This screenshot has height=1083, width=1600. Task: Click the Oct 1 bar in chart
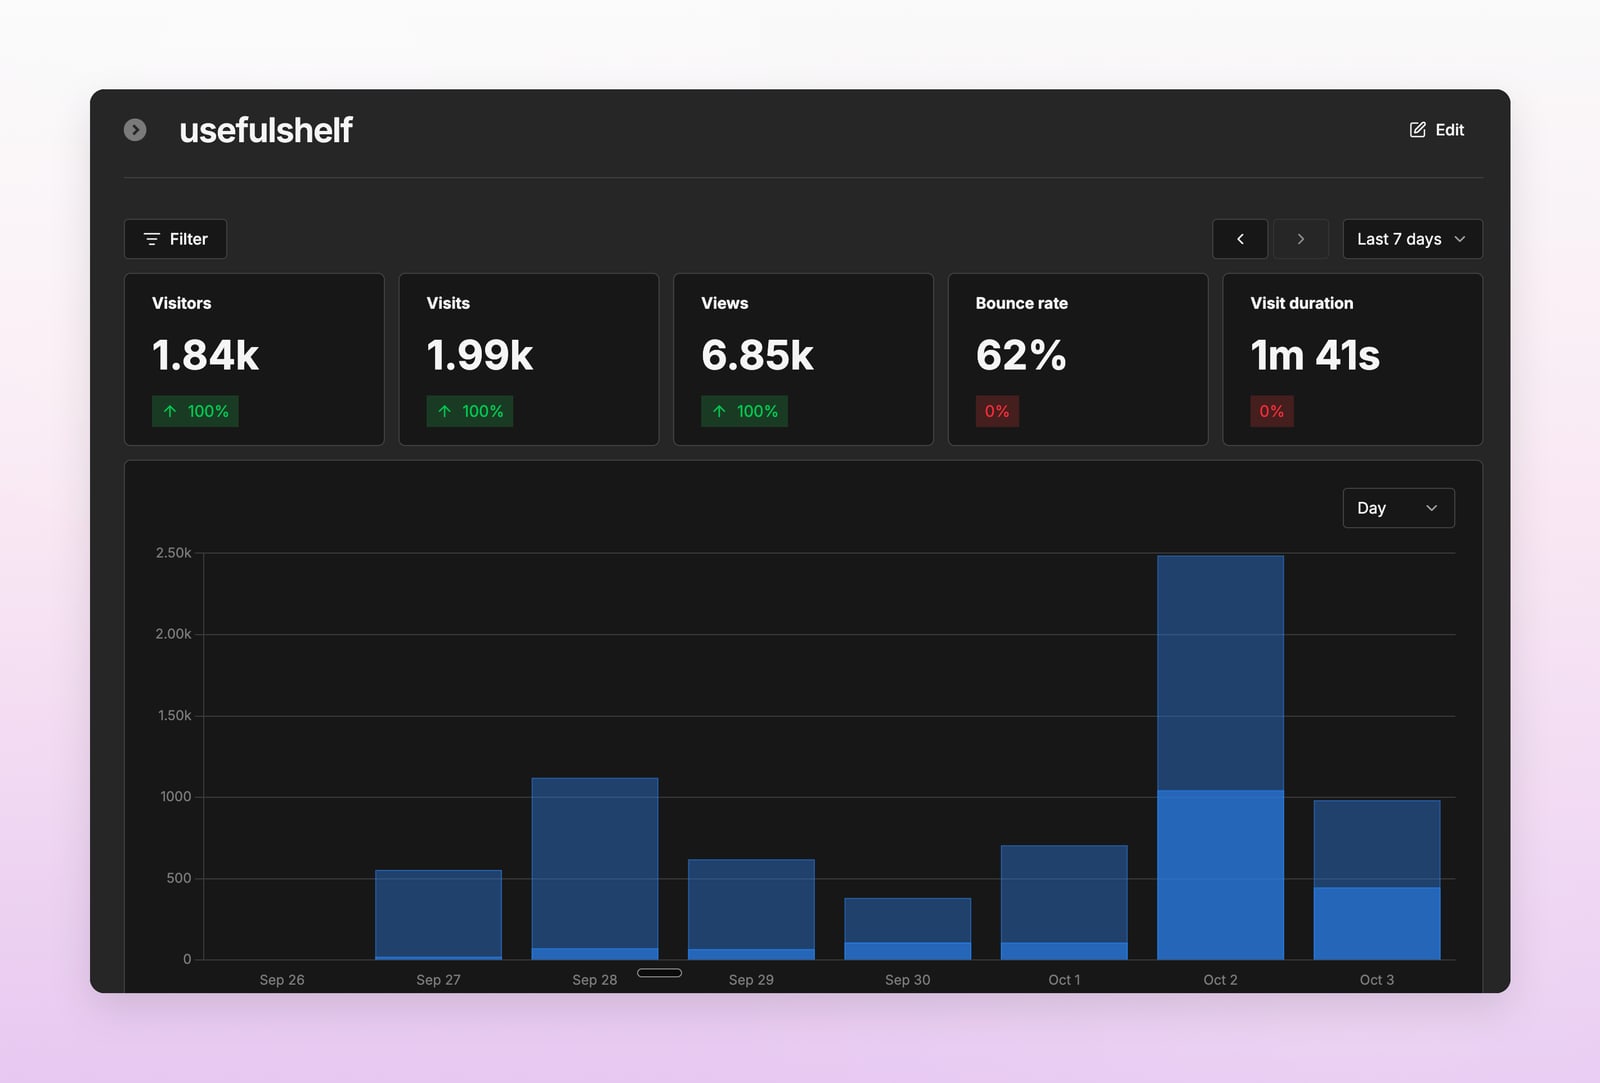click(x=1064, y=902)
